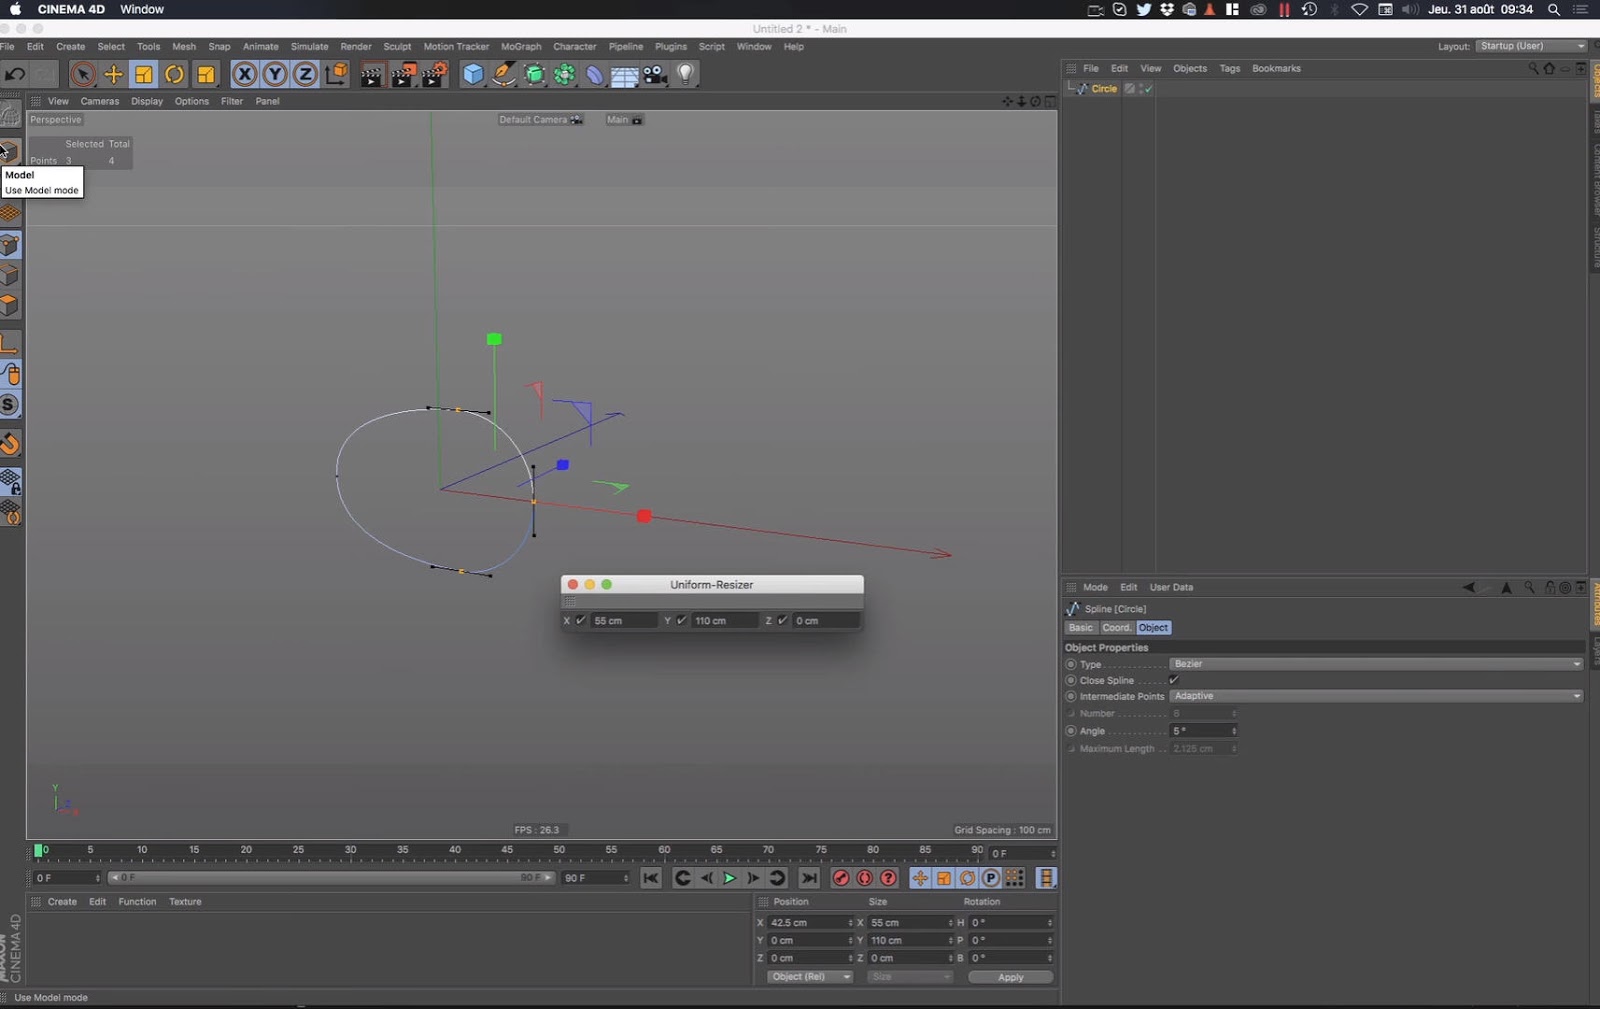Select the Move tool in the toolbar

pyautogui.click(x=113, y=74)
